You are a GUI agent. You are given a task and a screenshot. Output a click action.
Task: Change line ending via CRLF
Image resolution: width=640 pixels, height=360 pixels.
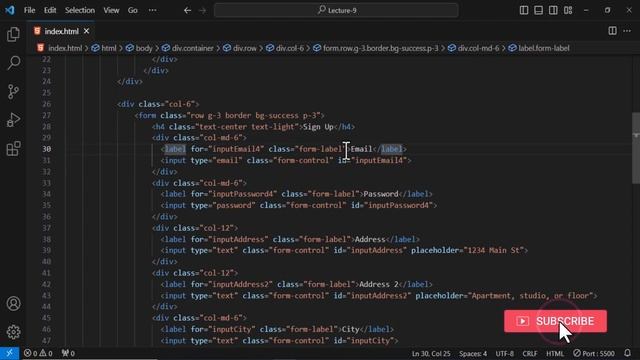coord(530,353)
